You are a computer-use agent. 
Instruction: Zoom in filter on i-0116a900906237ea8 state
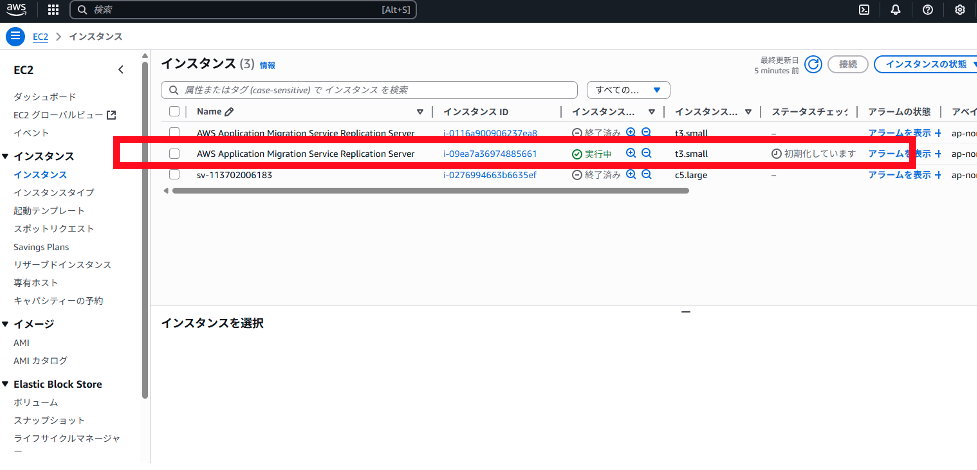[631, 132]
